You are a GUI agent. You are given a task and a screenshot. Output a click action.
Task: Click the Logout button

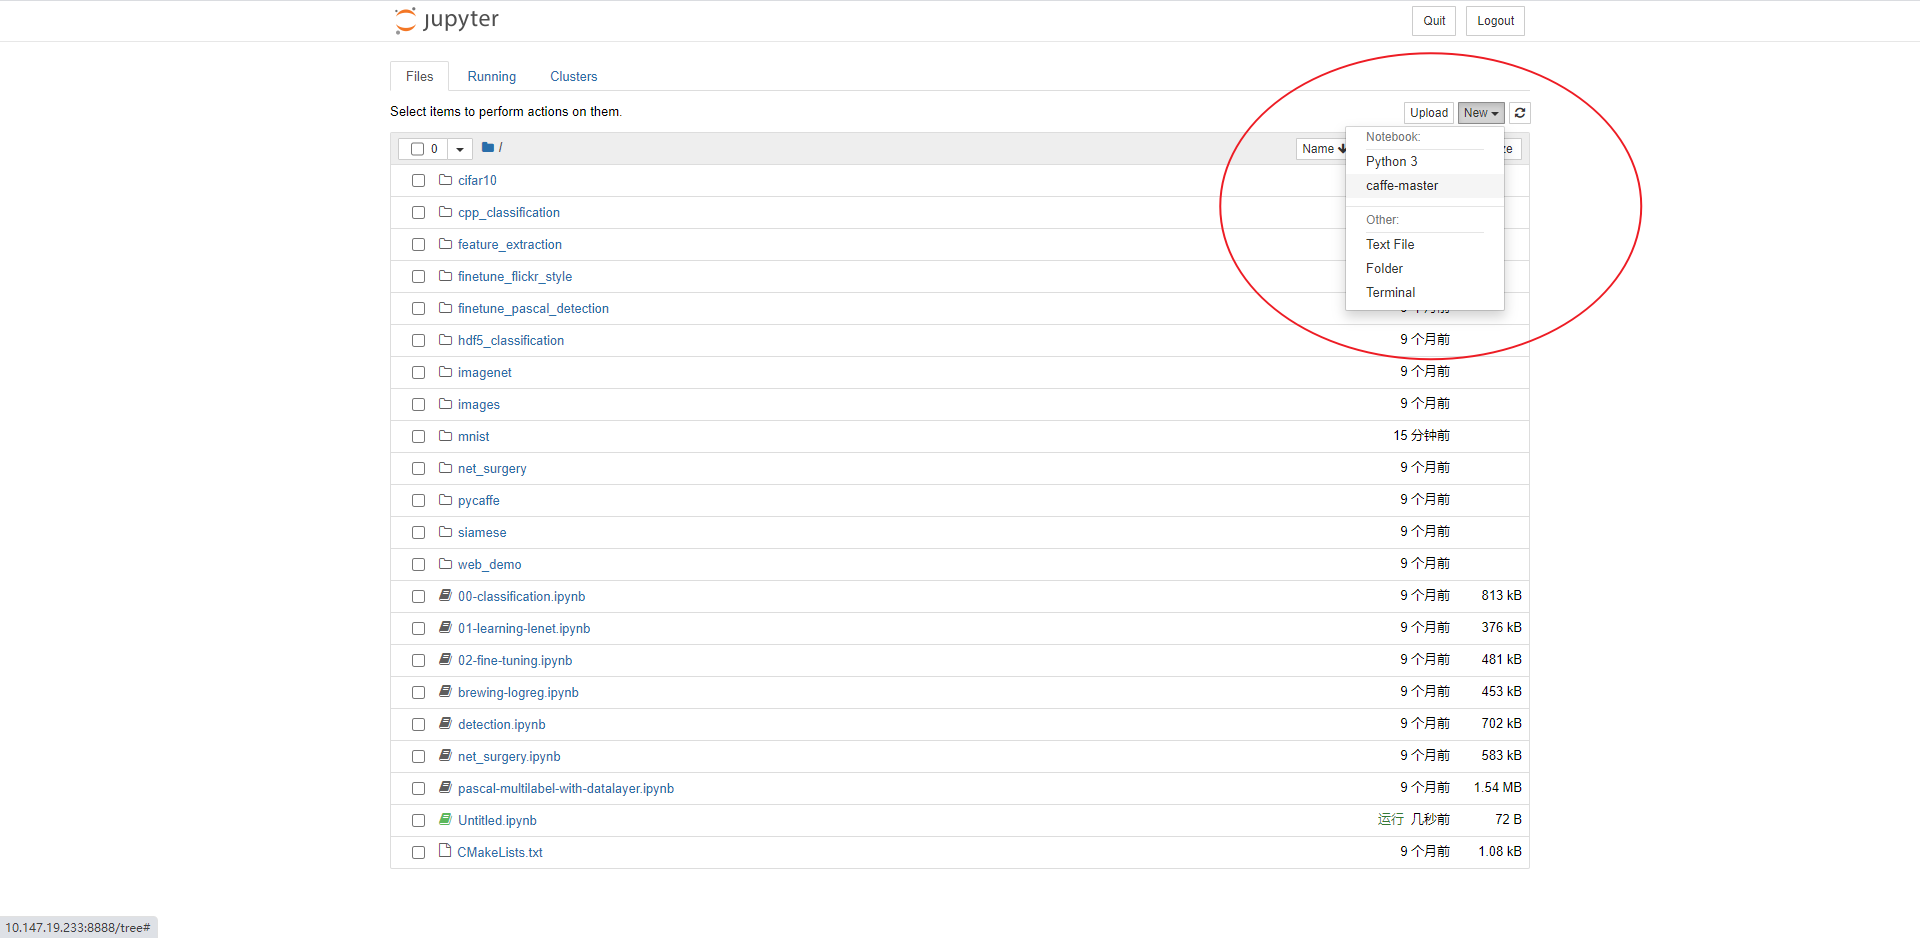pos(1495,21)
